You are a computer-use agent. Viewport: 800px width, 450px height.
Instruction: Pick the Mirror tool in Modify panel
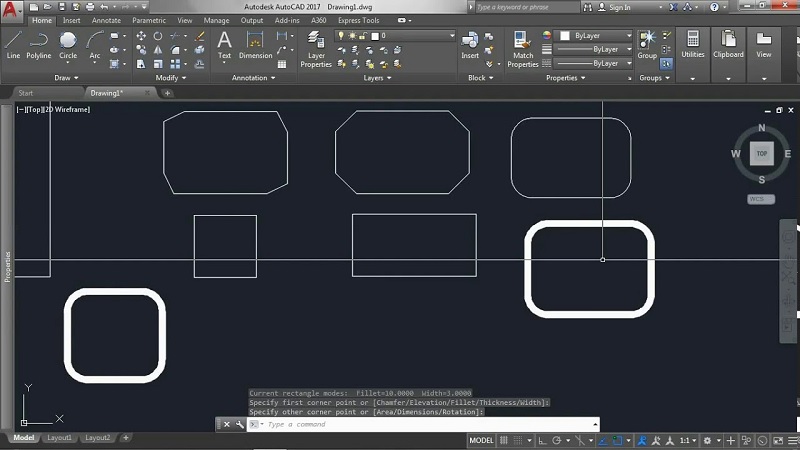coord(158,50)
